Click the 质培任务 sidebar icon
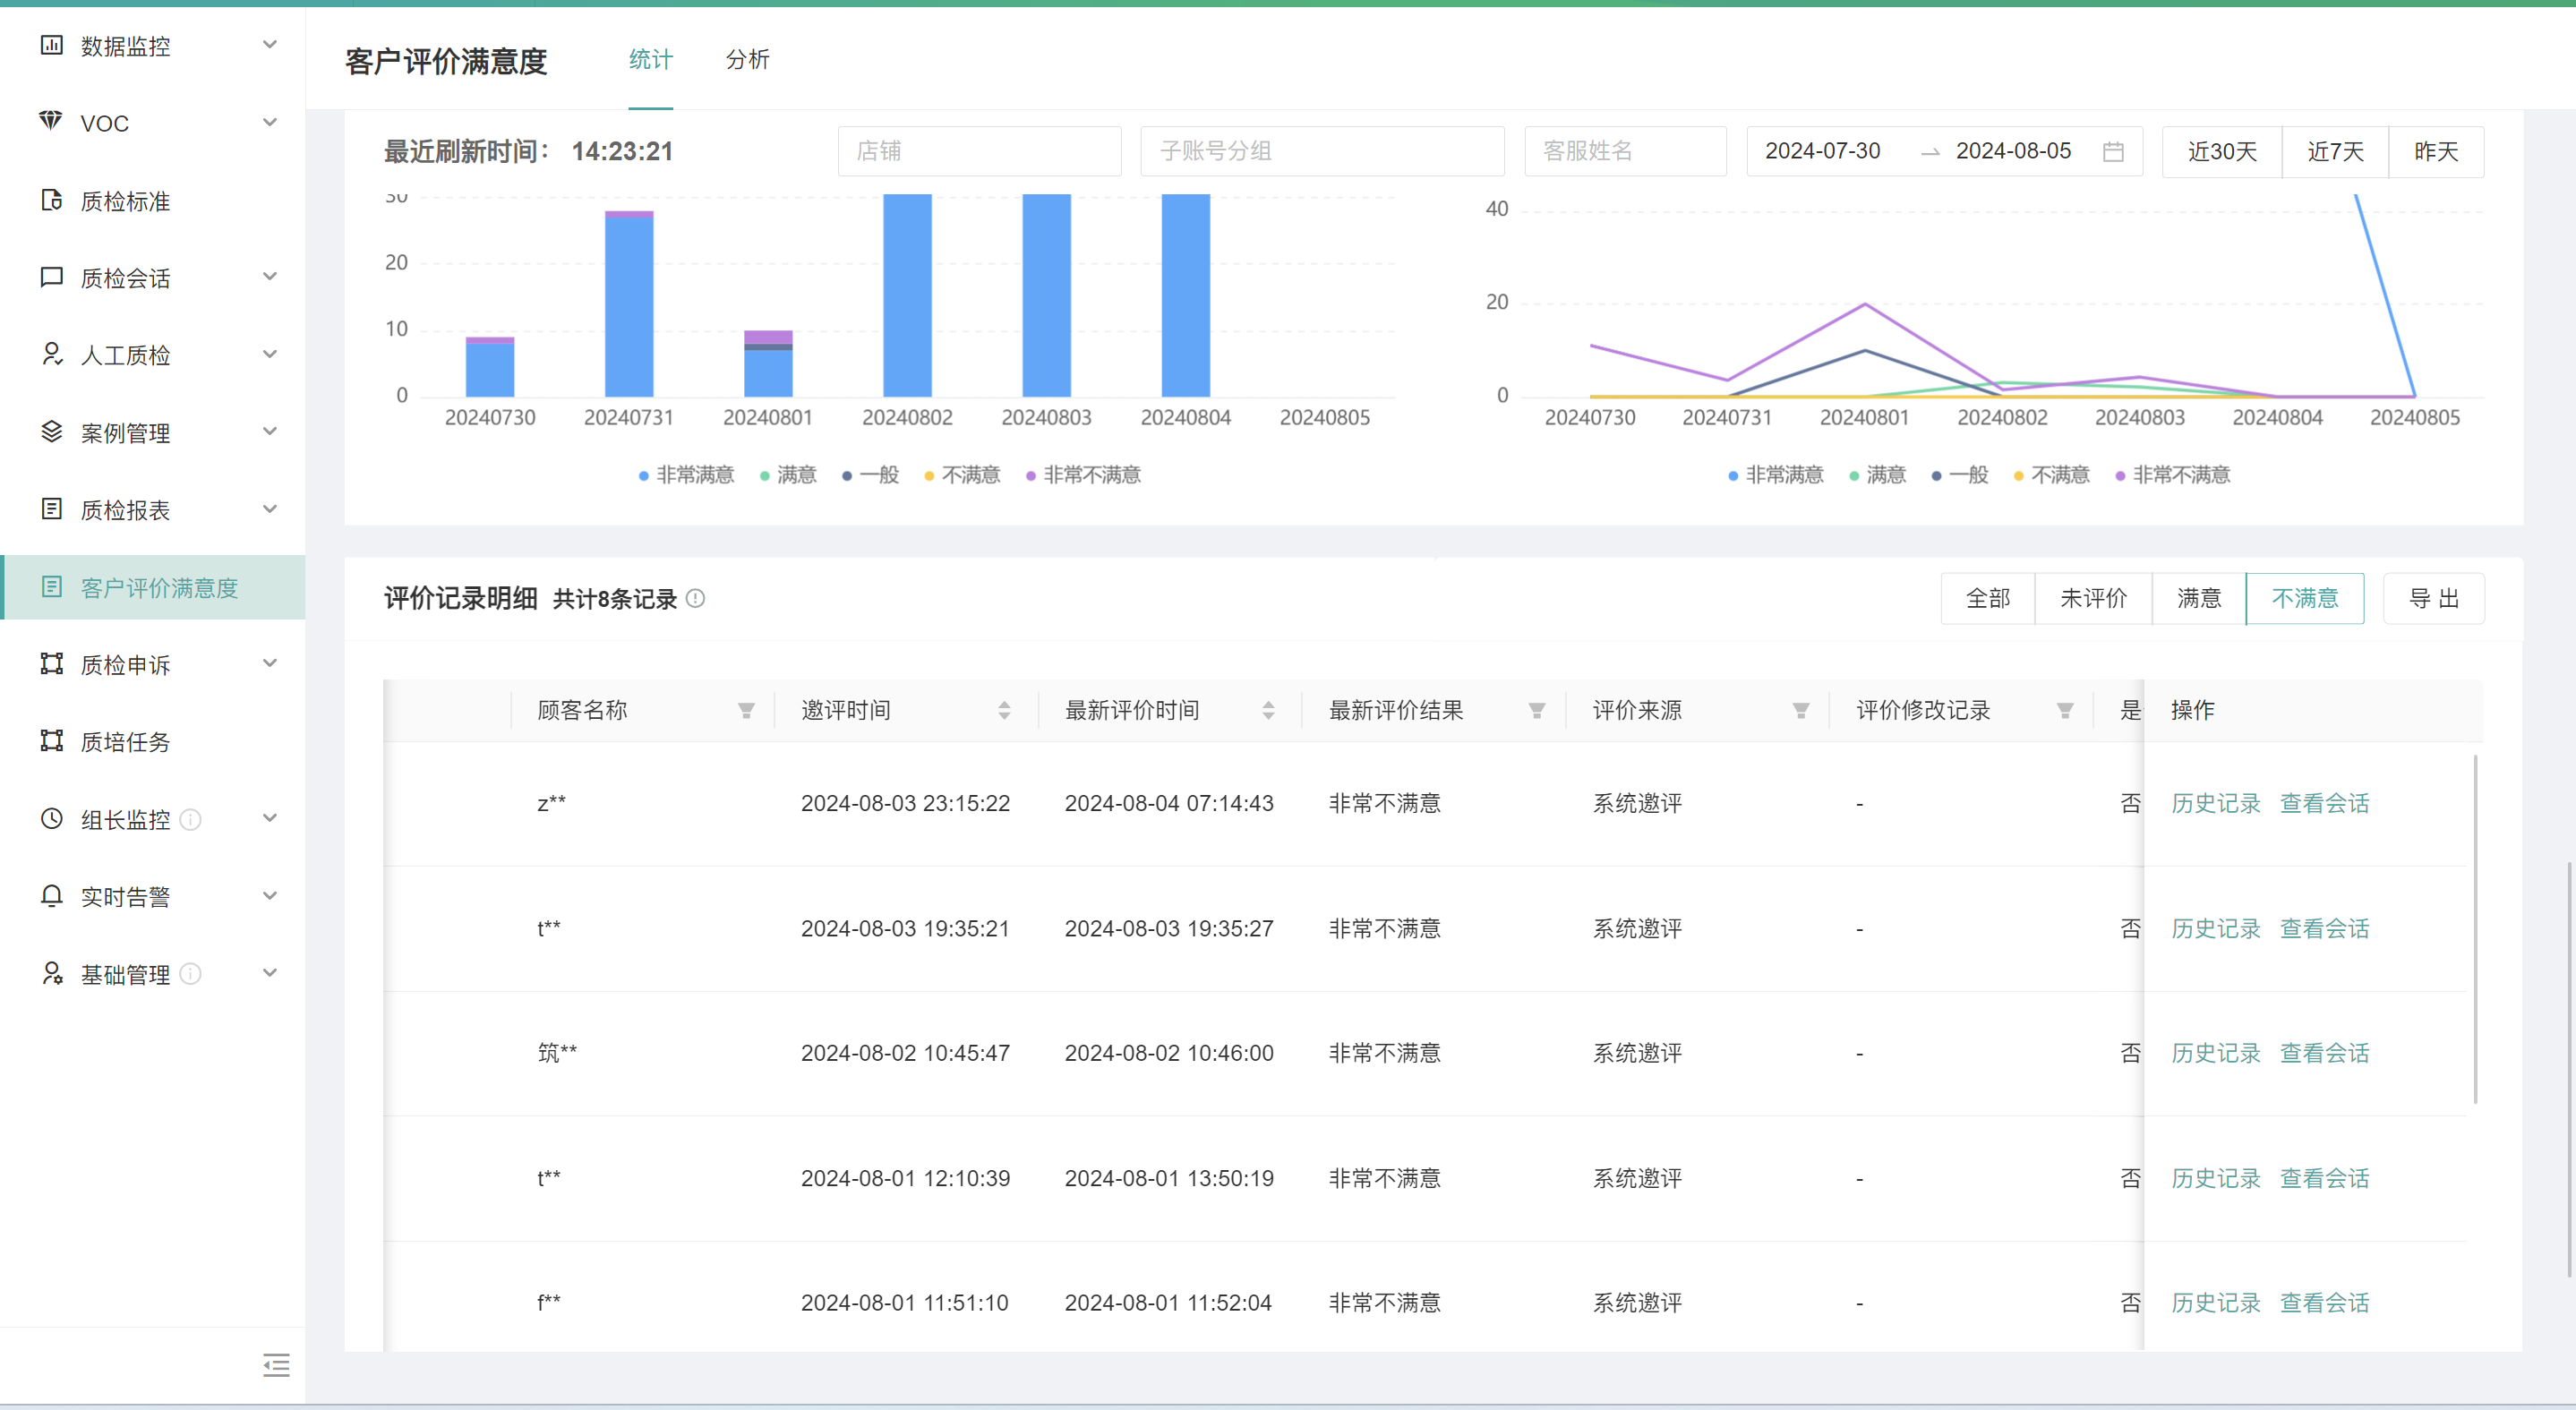The image size is (2576, 1410). [51, 741]
